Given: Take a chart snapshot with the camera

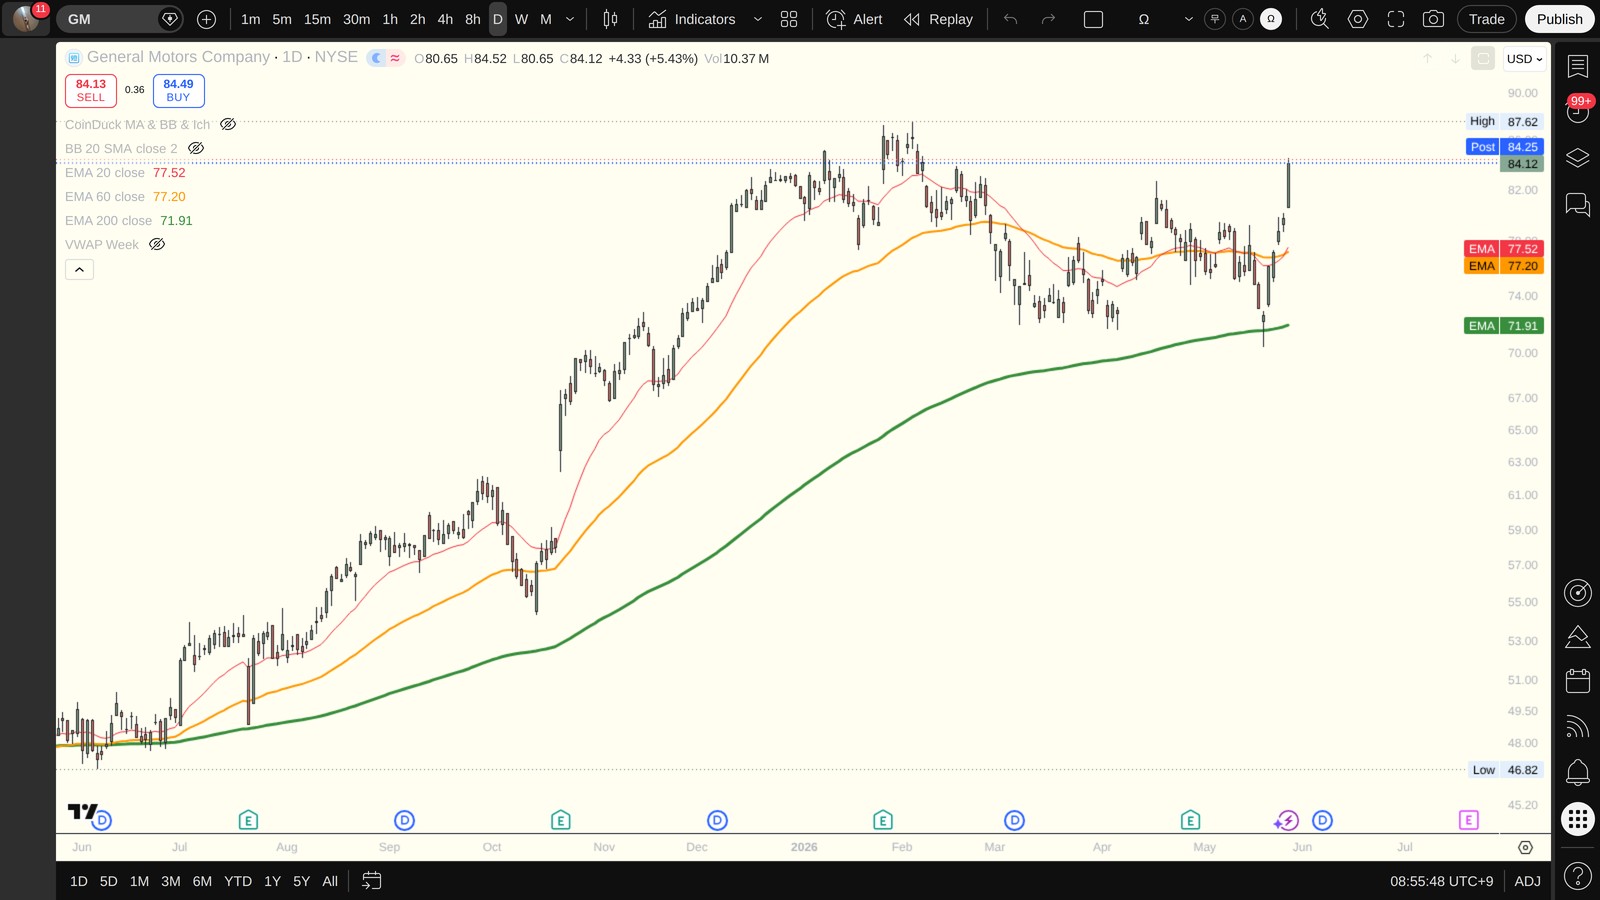Looking at the screenshot, I should [1433, 19].
